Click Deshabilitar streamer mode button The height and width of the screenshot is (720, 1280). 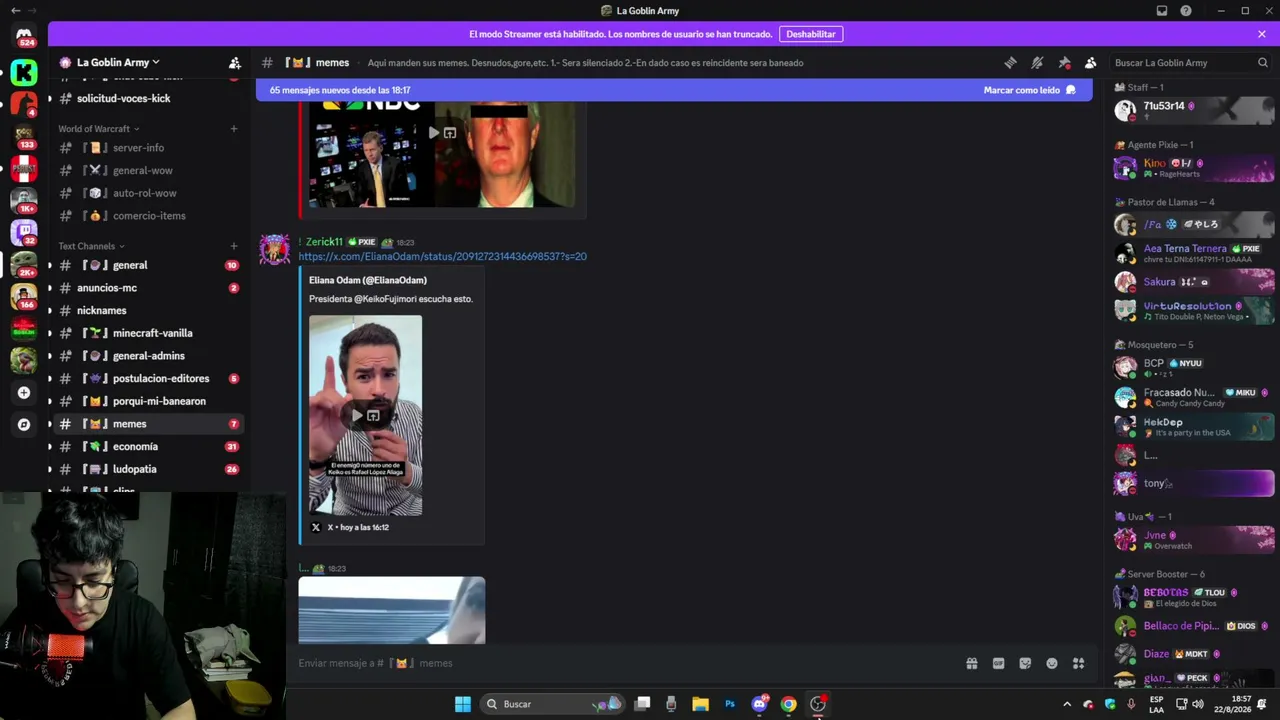811,34
